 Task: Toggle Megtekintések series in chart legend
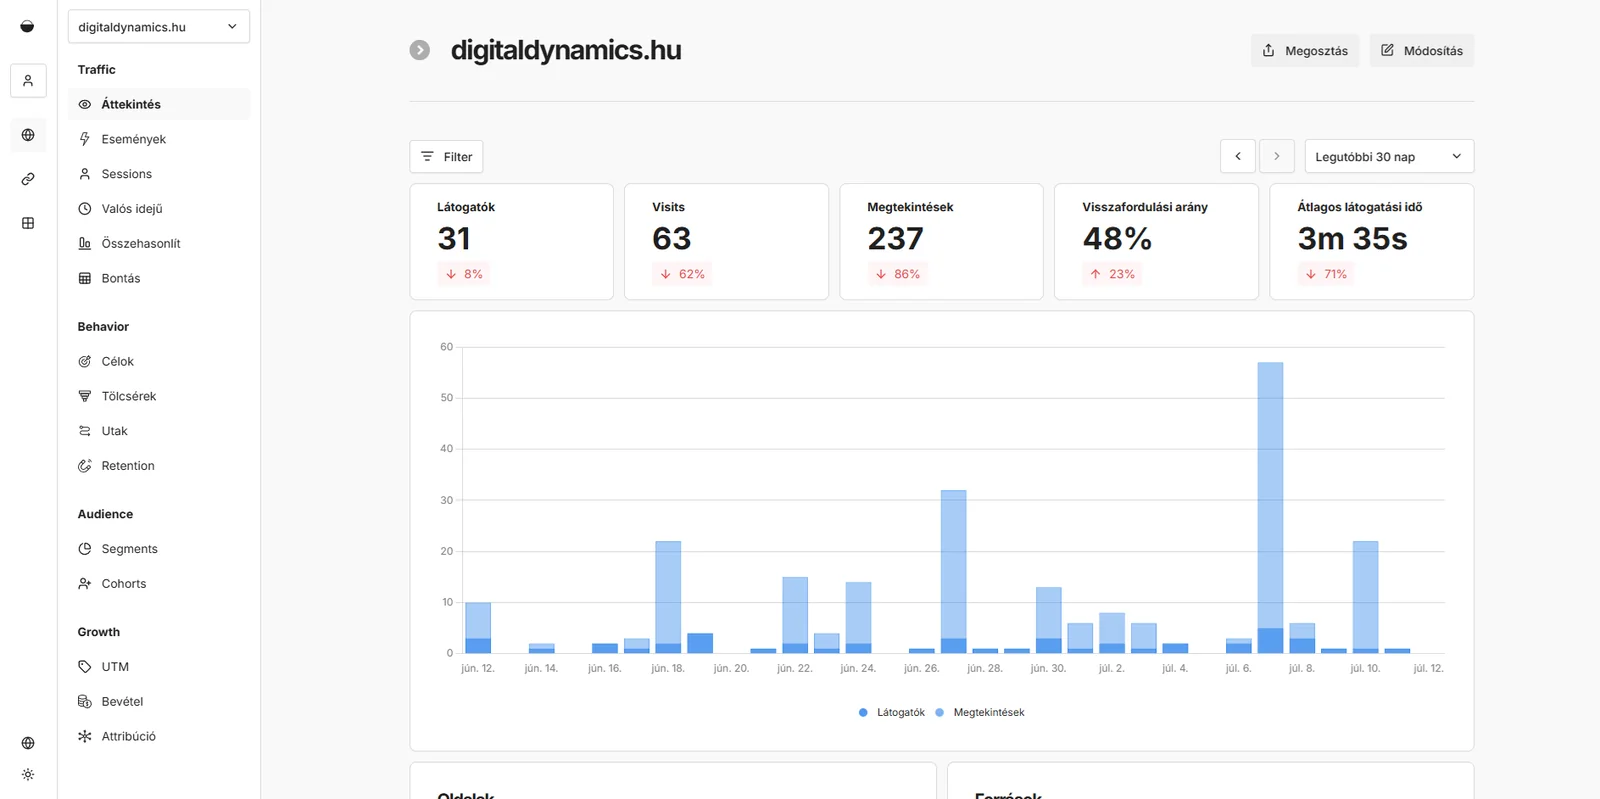980,712
